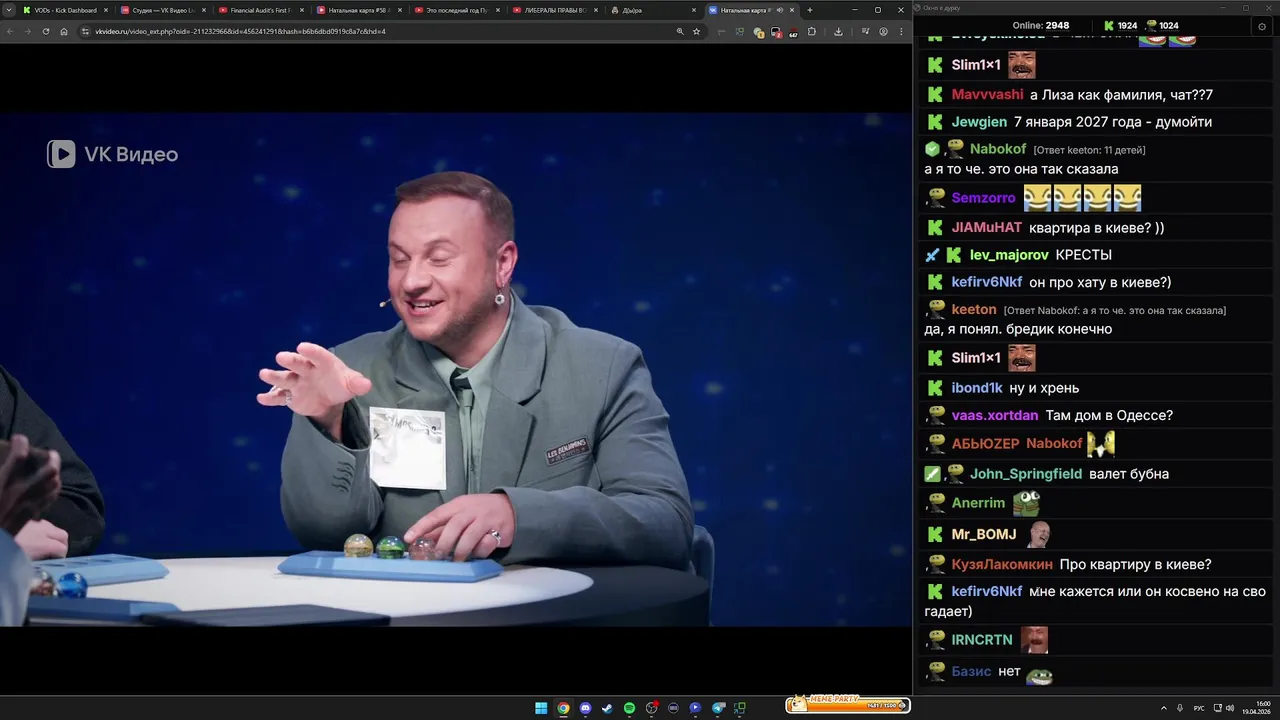Click the VK Видео logo on video
Viewport: 1280px width, 720px height.
click(113, 154)
